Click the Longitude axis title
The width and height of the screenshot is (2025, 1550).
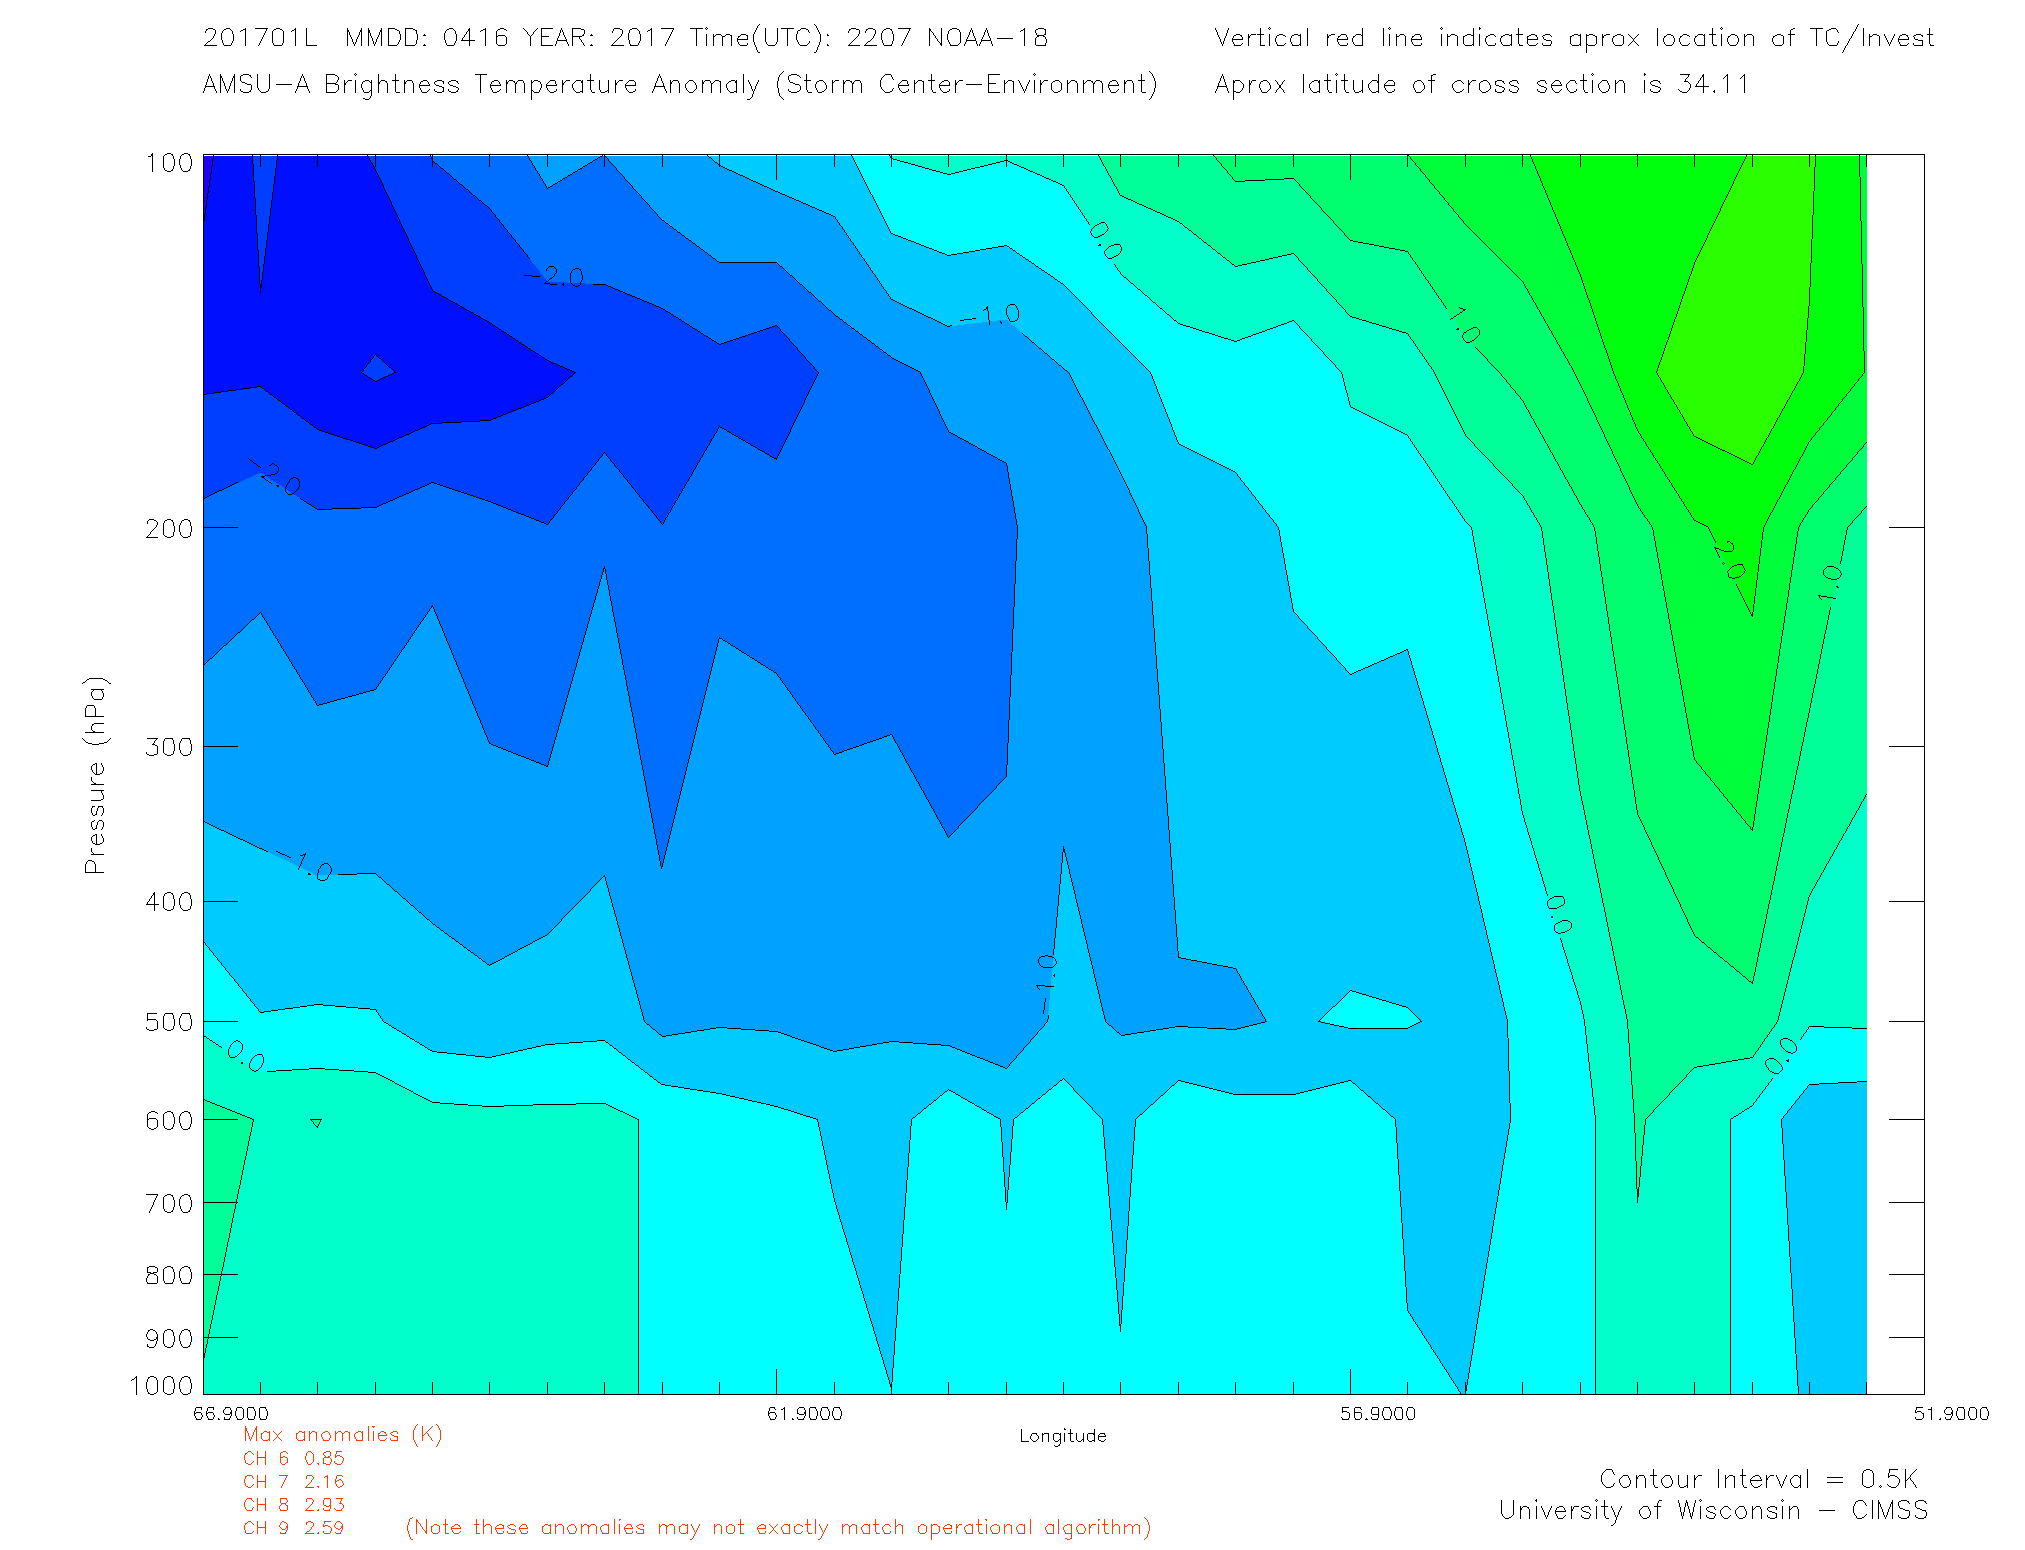click(1062, 1436)
